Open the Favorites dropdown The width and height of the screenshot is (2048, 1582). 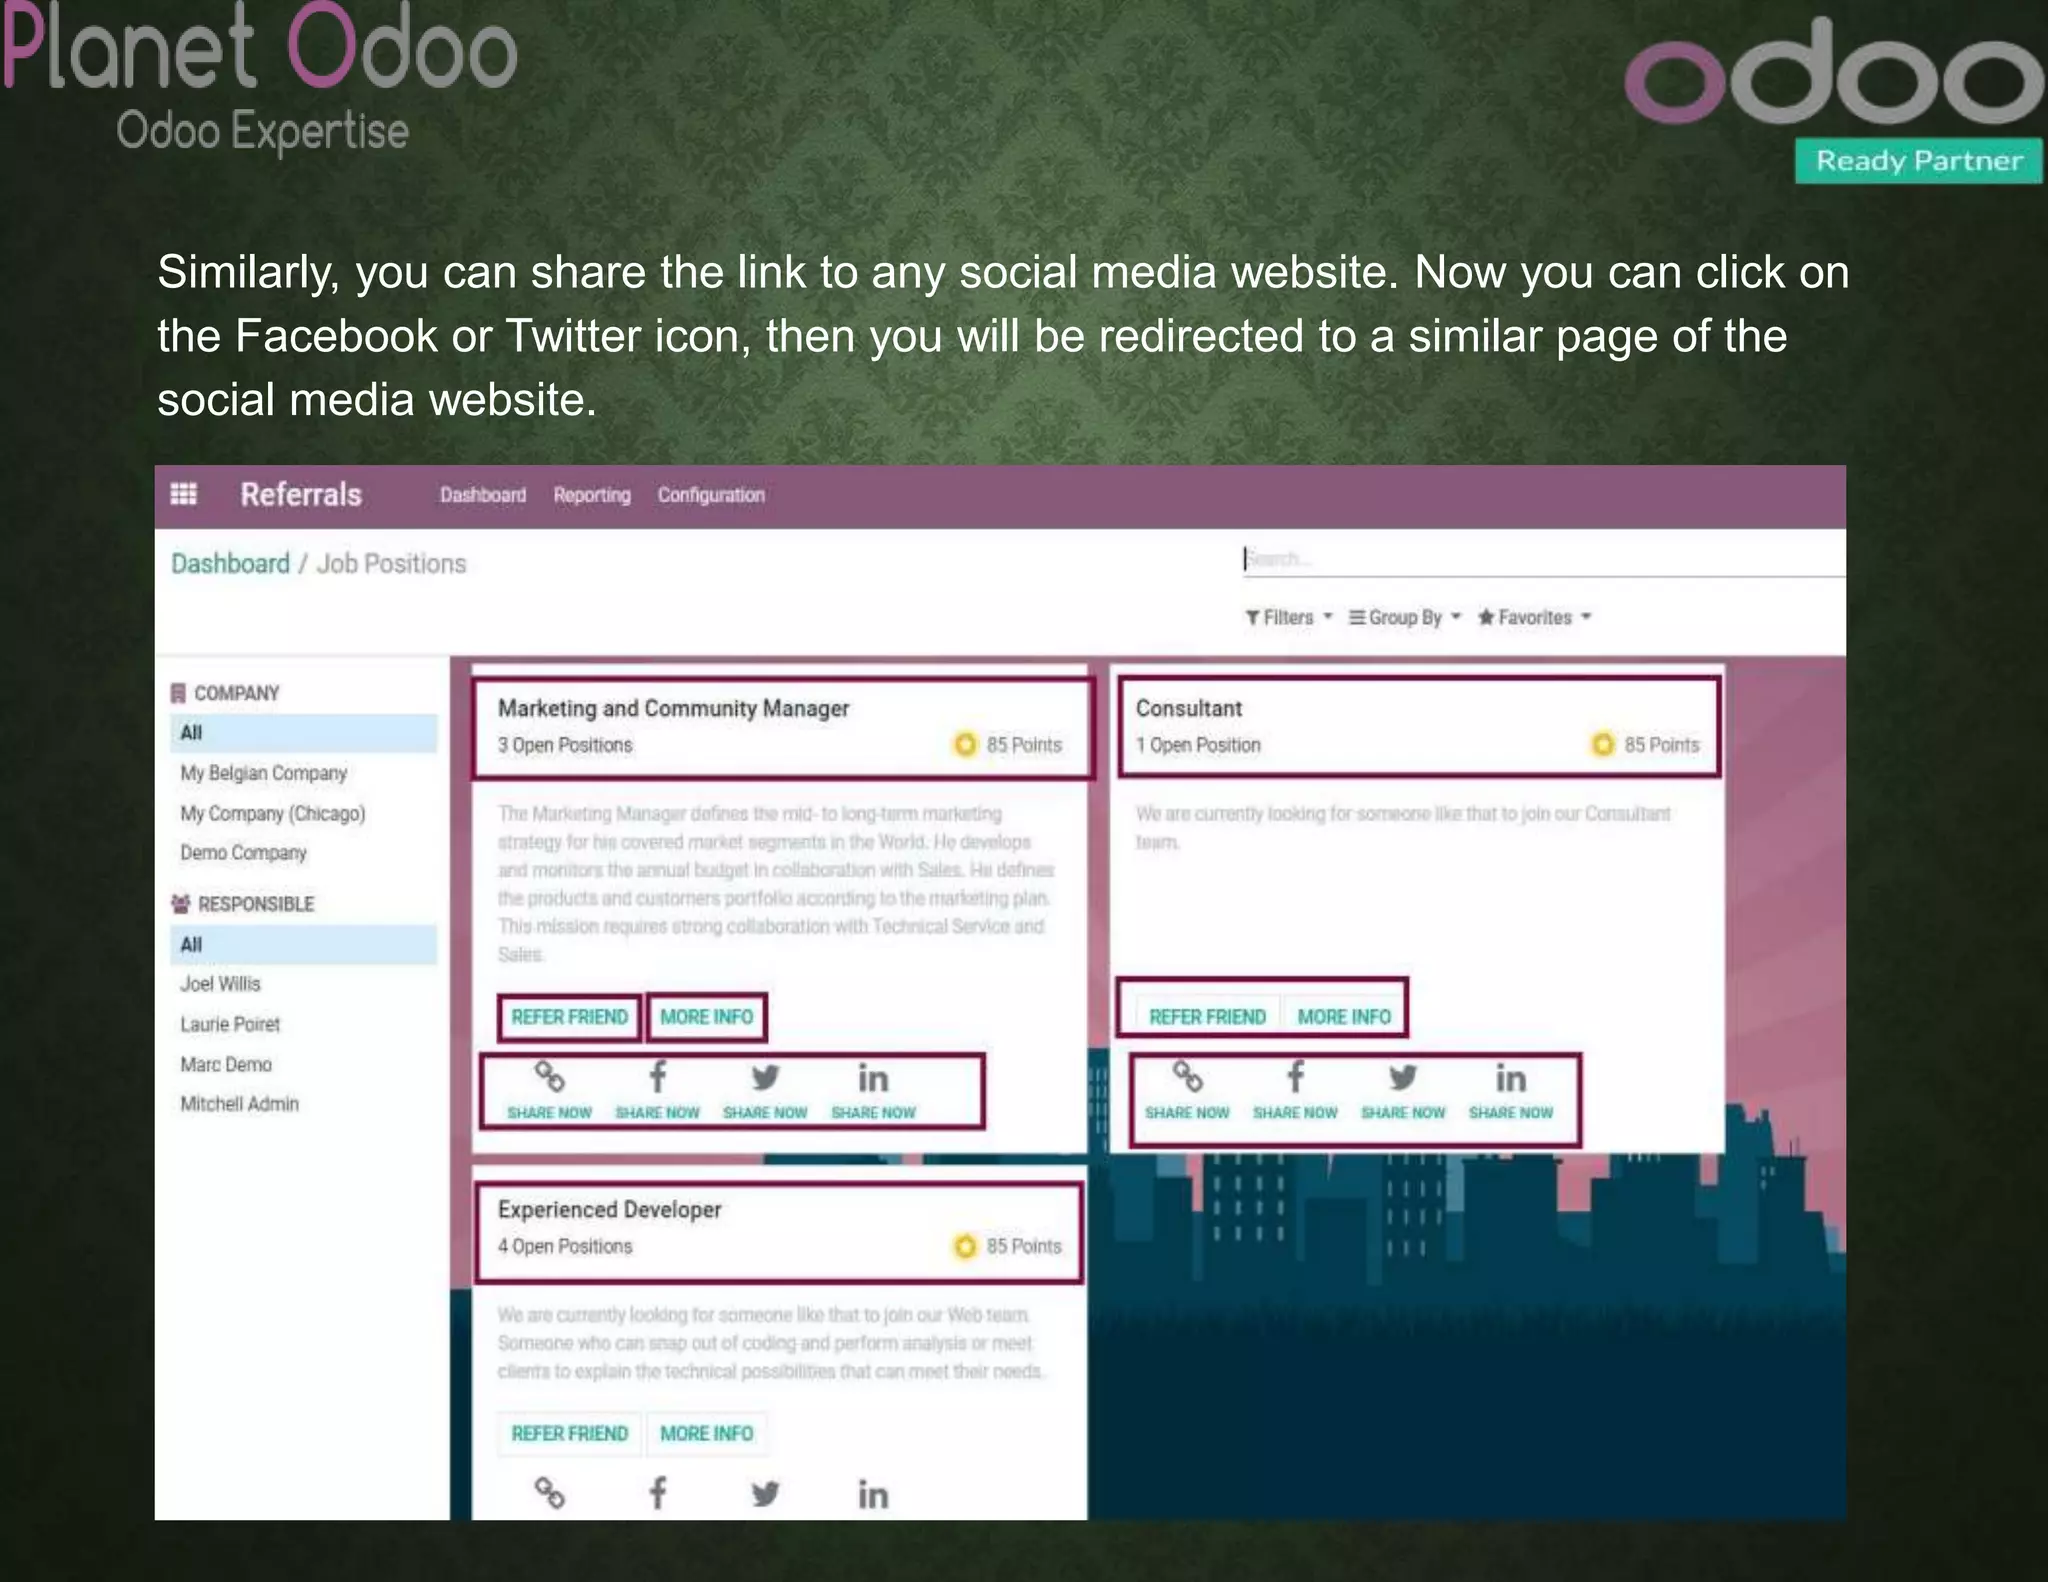click(1535, 617)
